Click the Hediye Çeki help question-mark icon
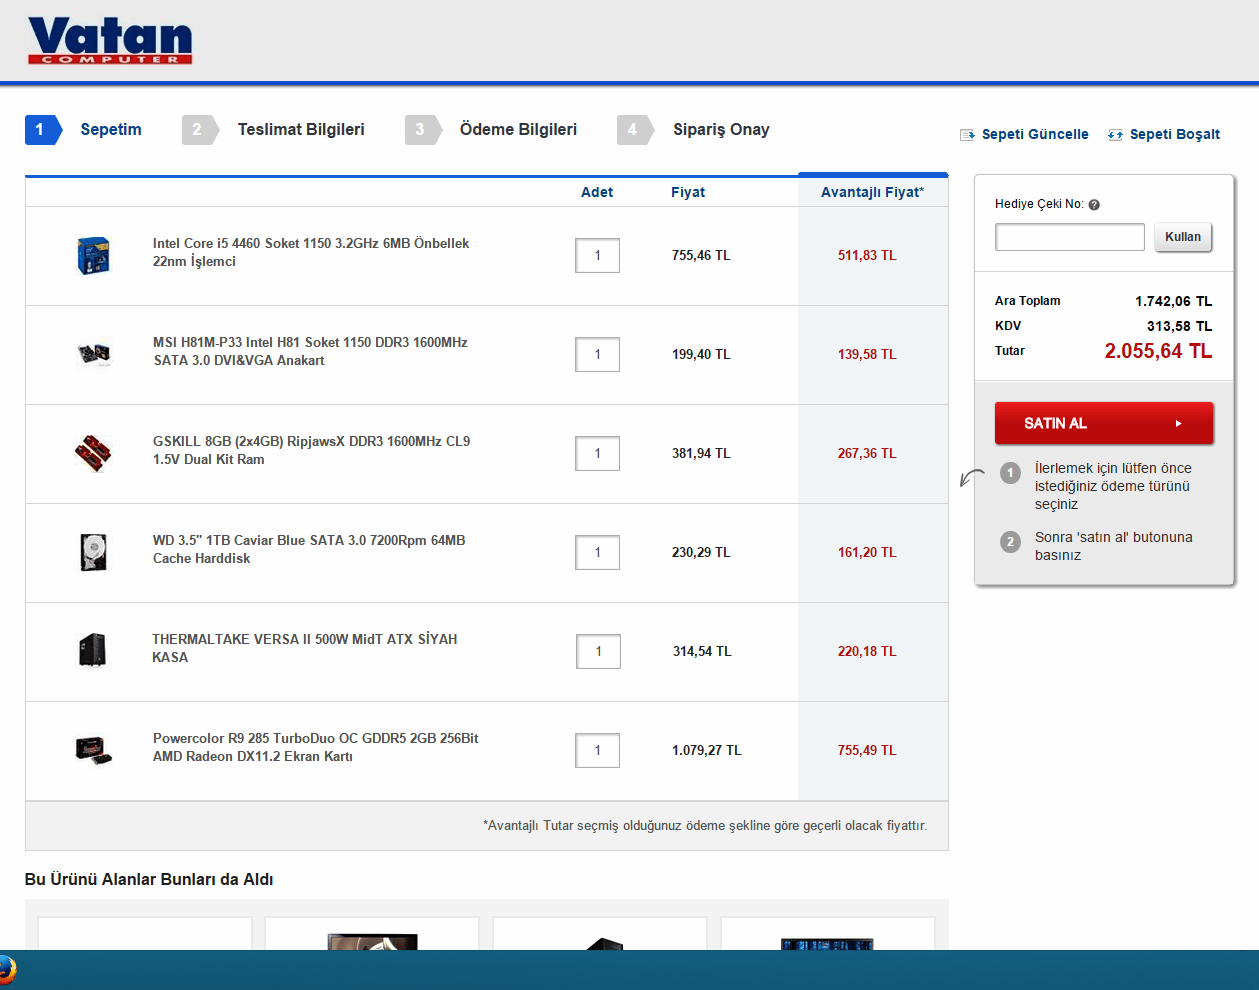This screenshot has width=1259, height=990. (x=1094, y=205)
